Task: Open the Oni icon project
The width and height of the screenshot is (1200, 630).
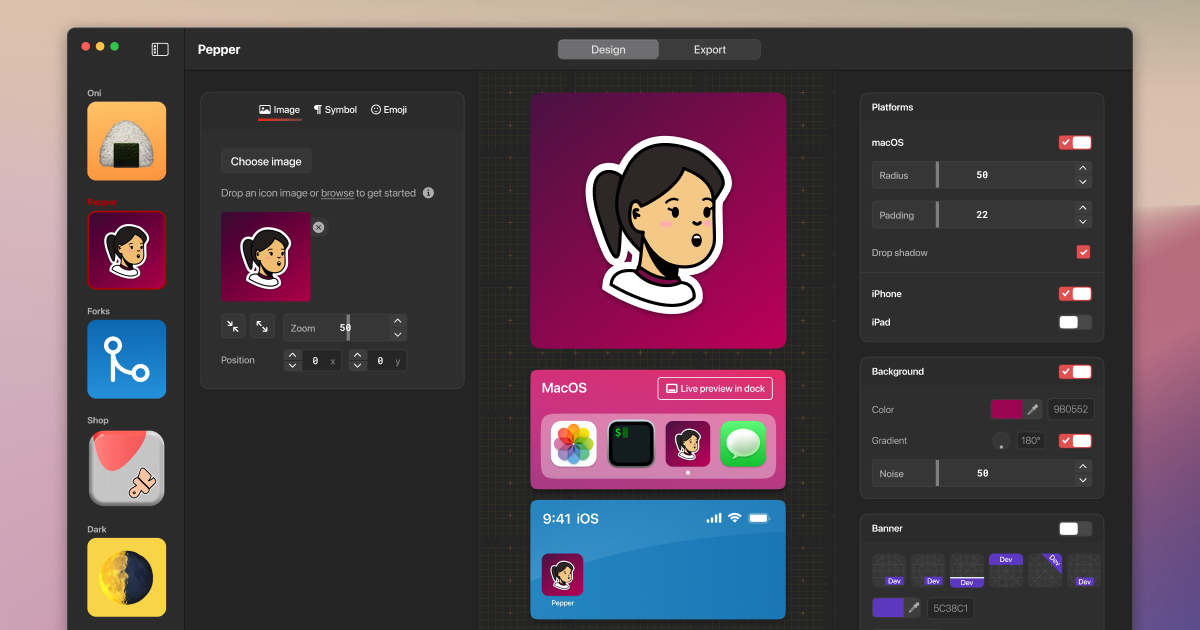Action: pyautogui.click(x=126, y=141)
